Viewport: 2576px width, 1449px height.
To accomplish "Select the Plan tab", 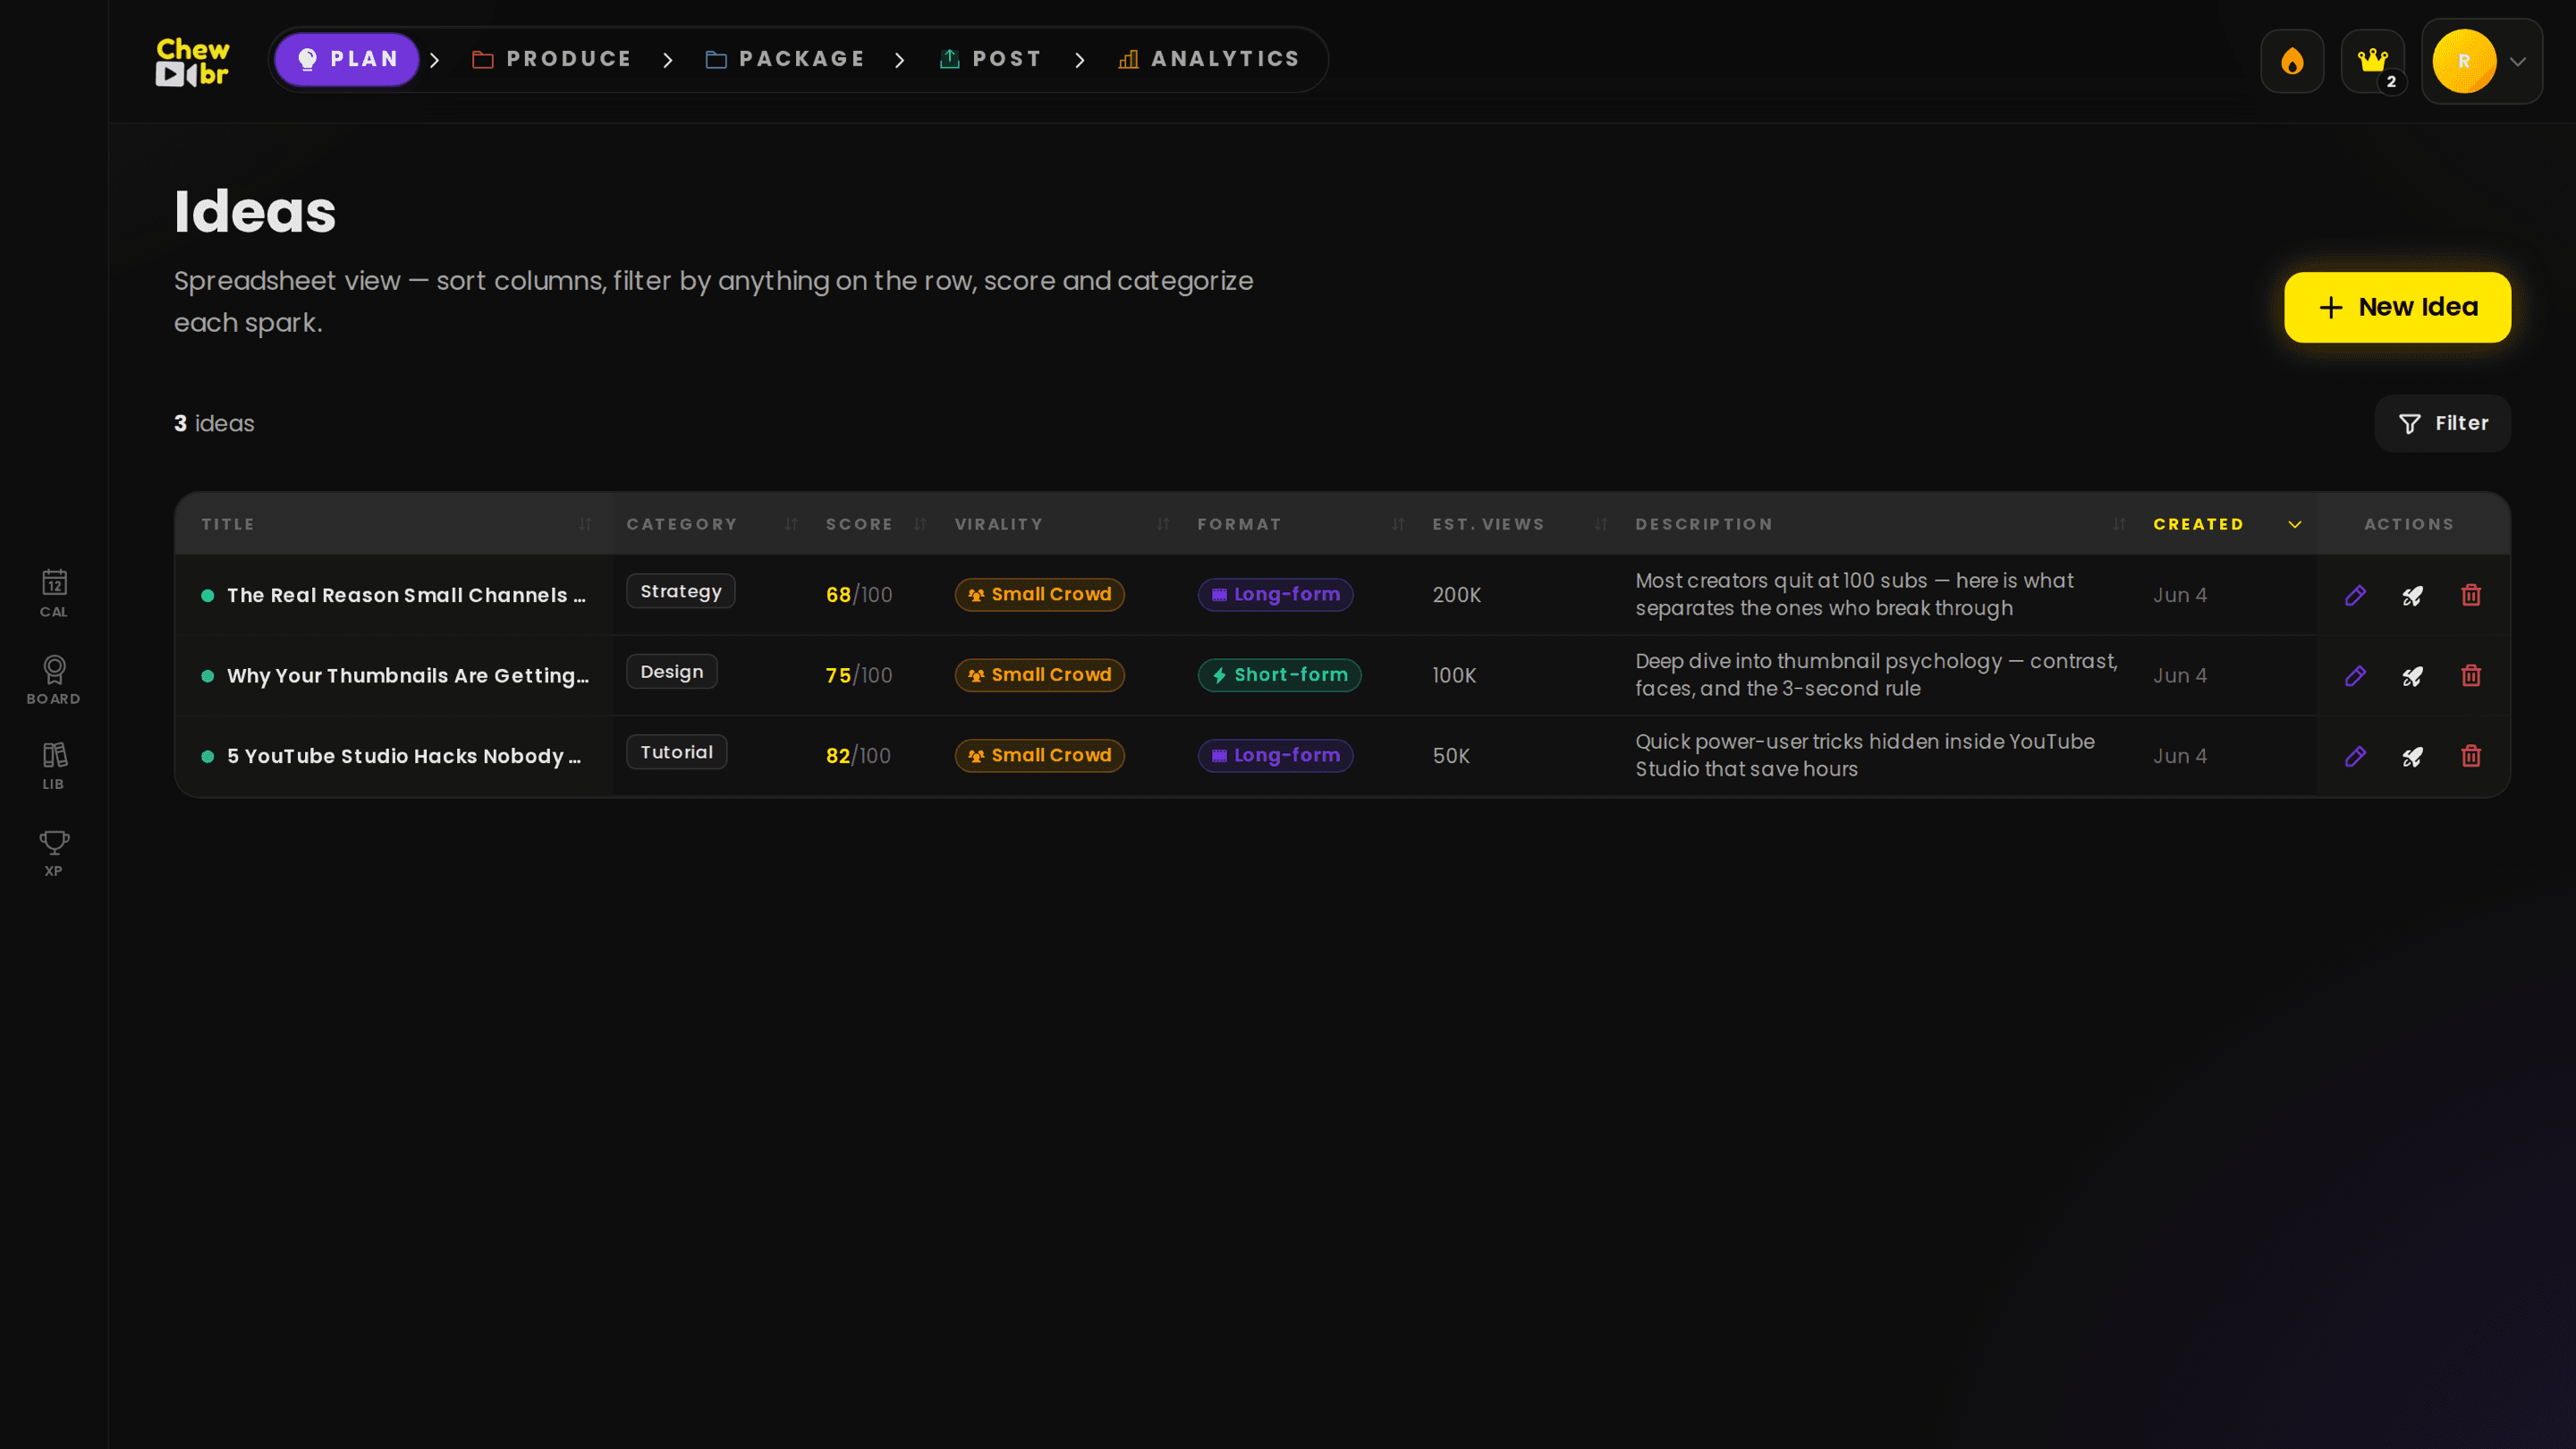I will click(x=347, y=59).
